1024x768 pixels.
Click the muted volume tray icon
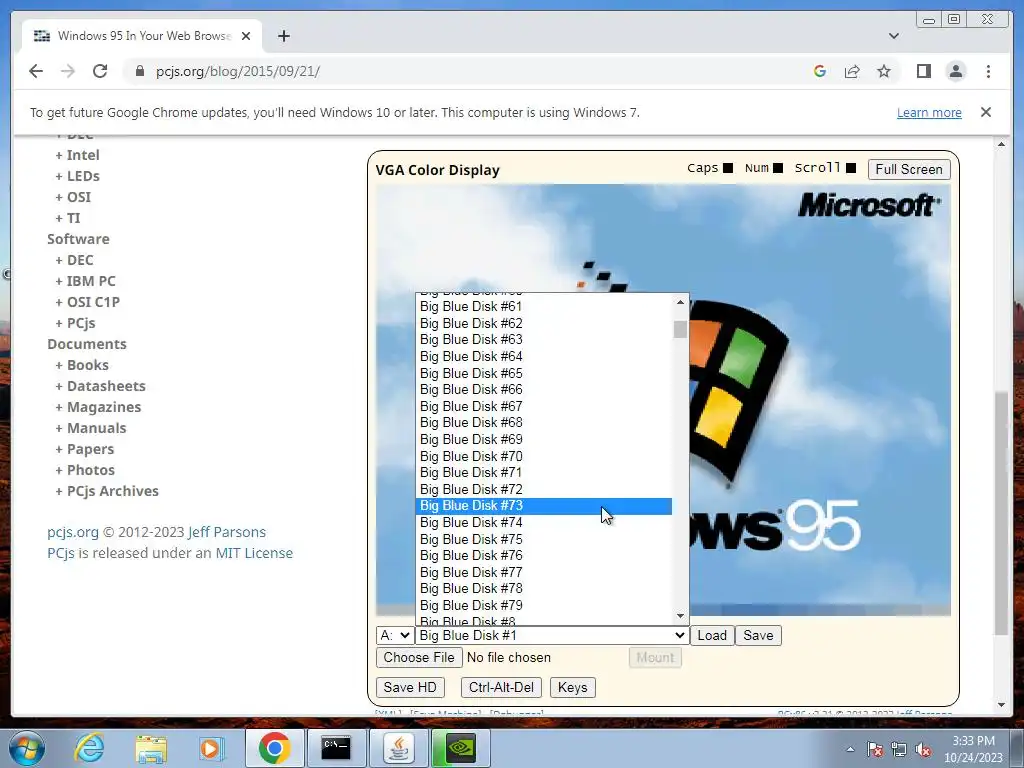(x=923, y=749)
